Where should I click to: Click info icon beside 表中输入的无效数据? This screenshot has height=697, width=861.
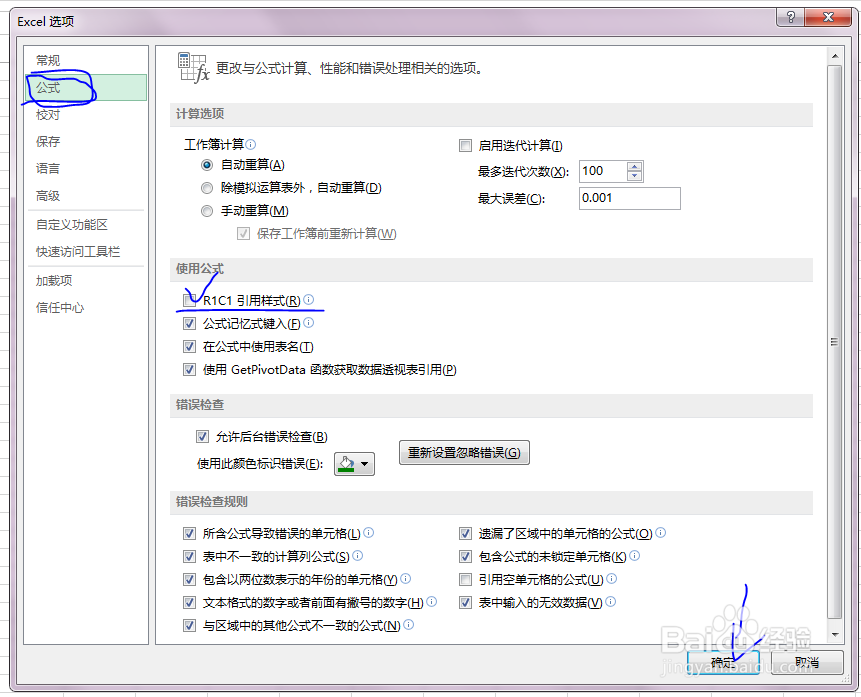click(611, 601)
